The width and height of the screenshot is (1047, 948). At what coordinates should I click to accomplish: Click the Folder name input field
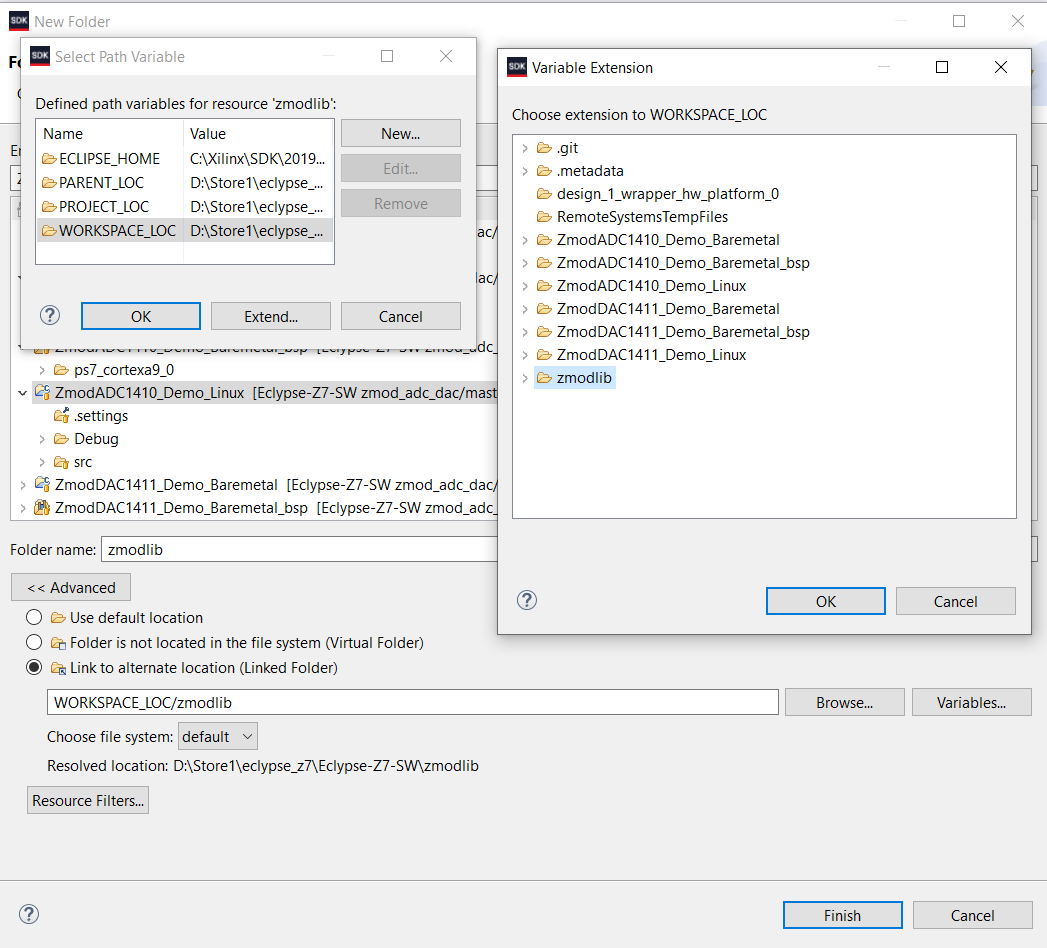(x=299, y=549)
